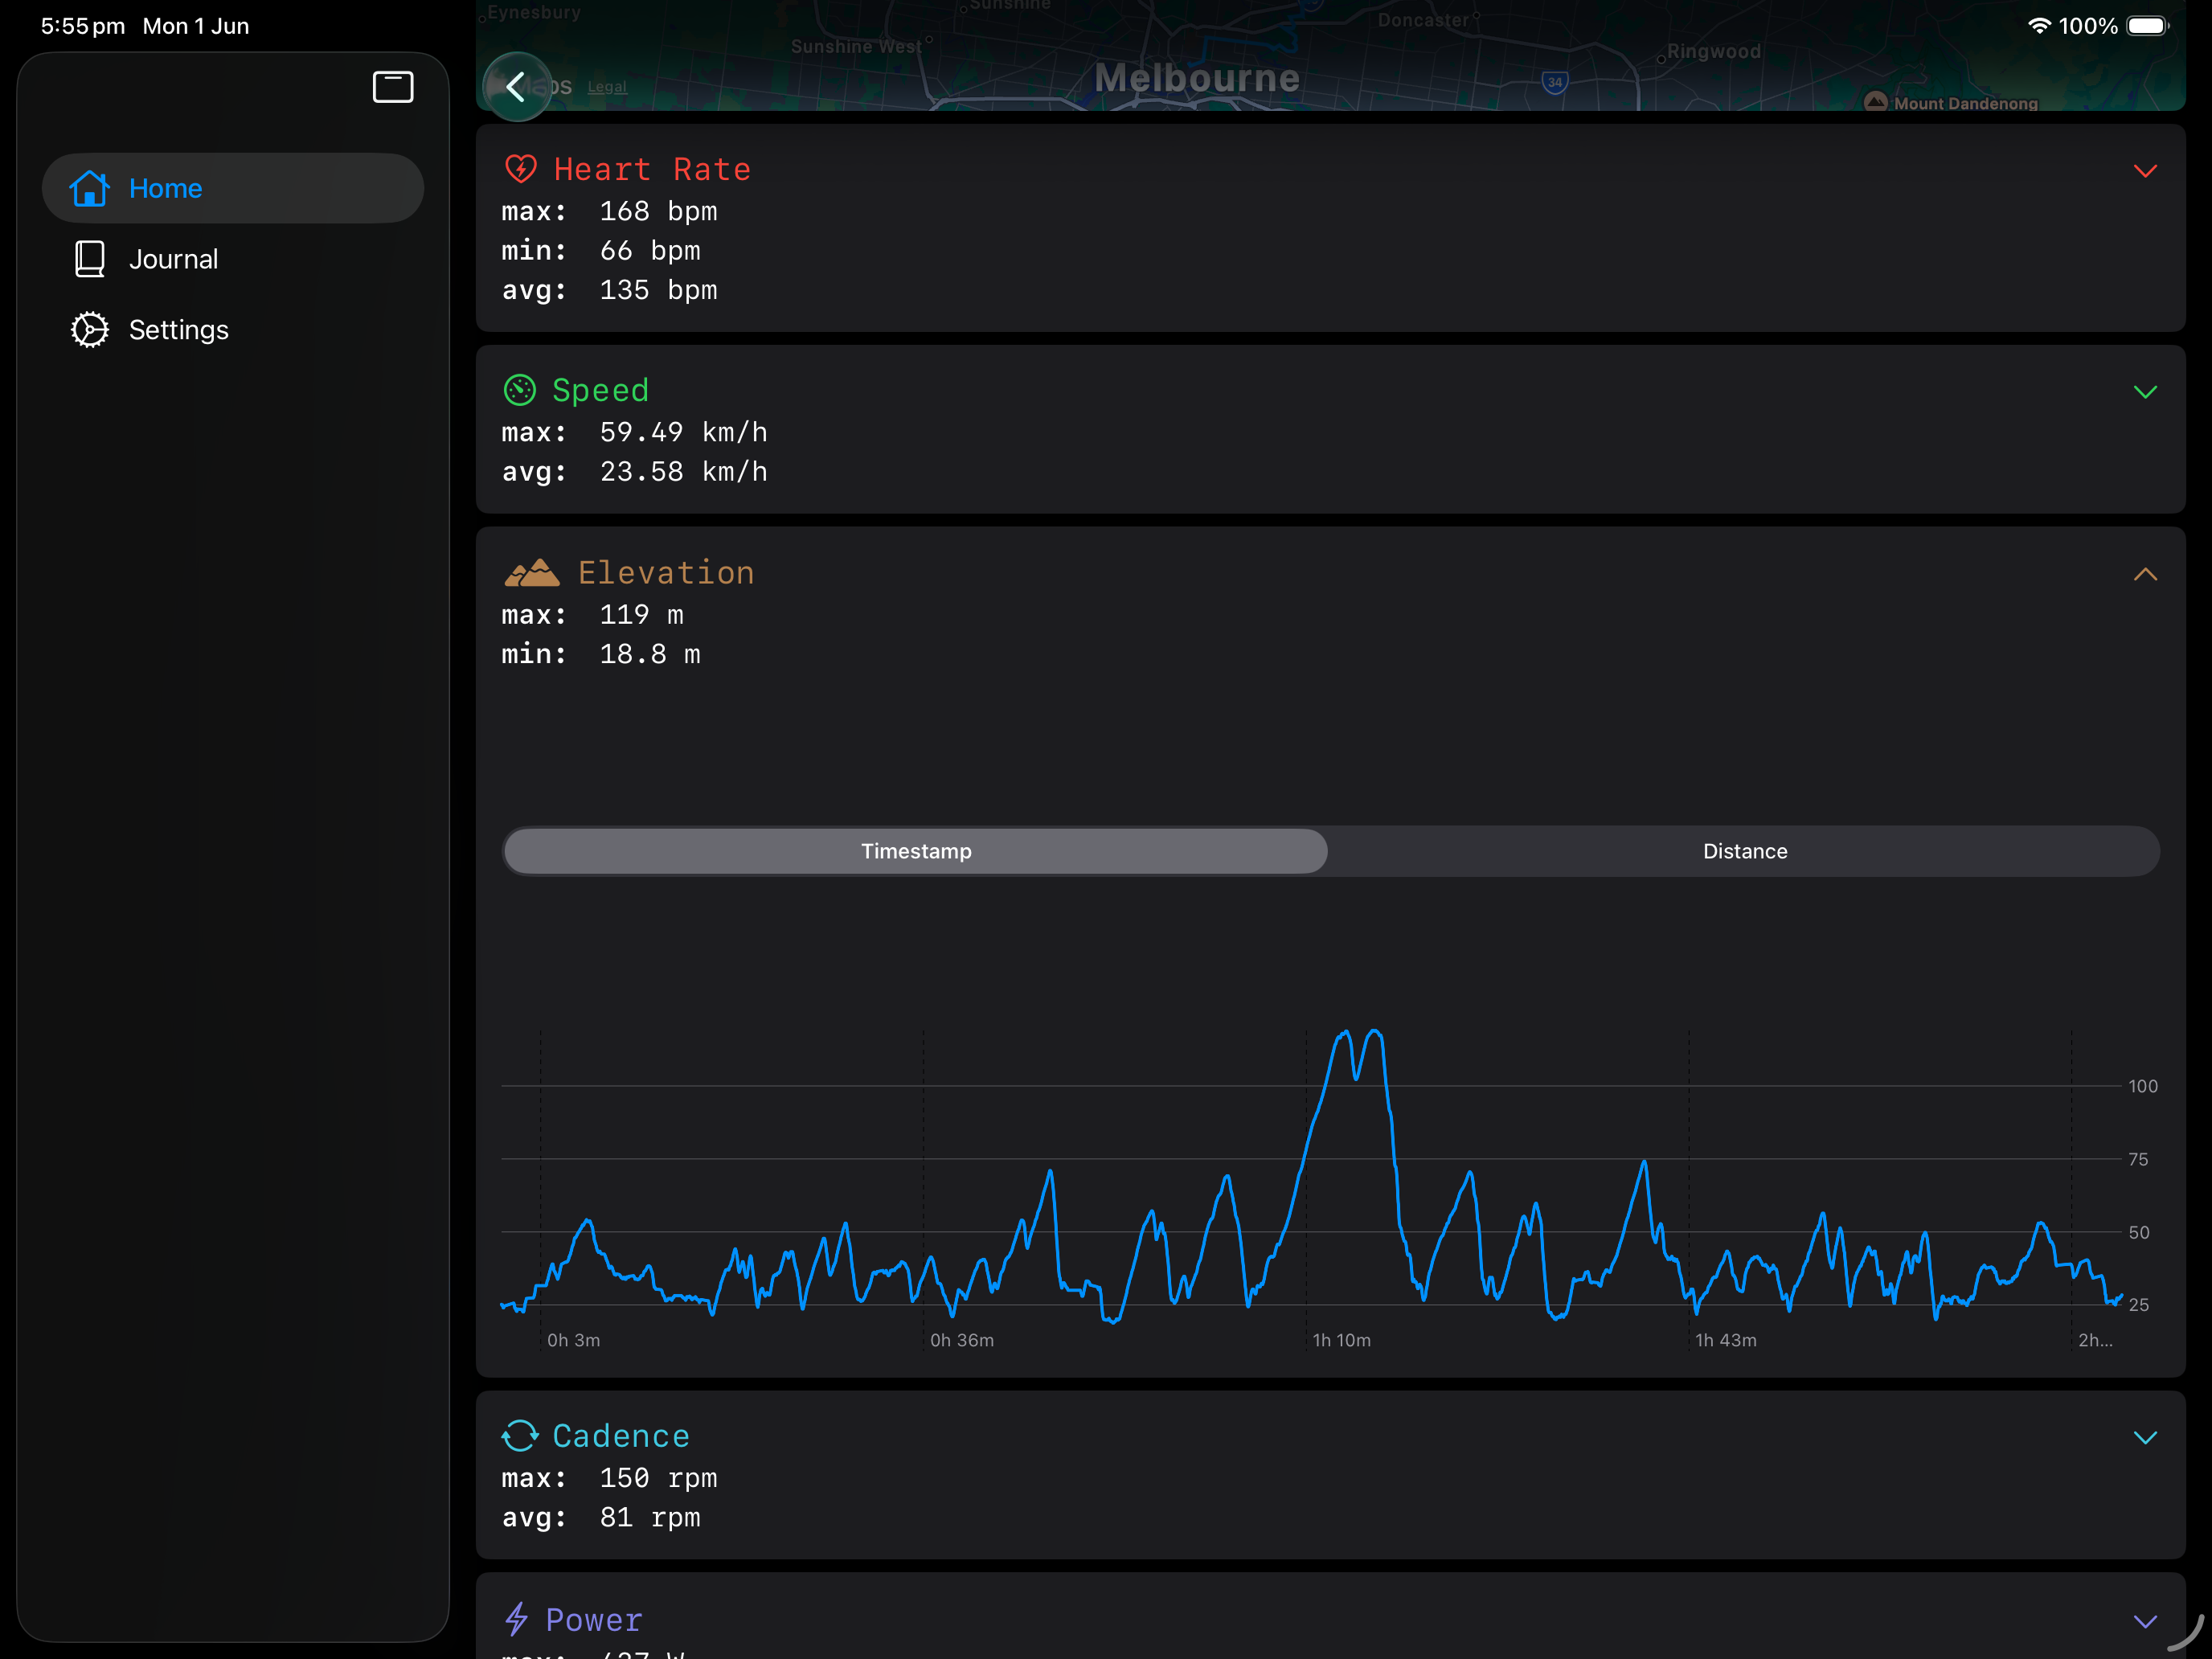2212x1659 pixels.
Task: Click the Heart Rate heart icon
Action: coord(520,169)
